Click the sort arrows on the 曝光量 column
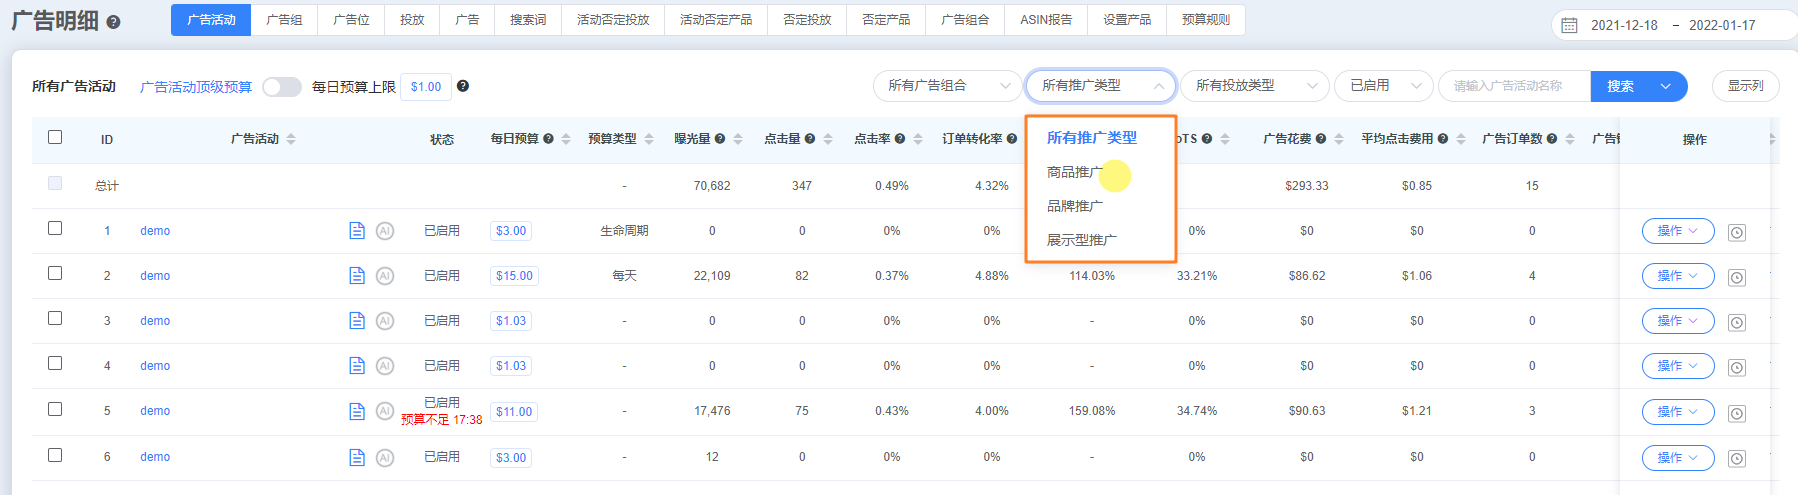 tap(738, 139)
